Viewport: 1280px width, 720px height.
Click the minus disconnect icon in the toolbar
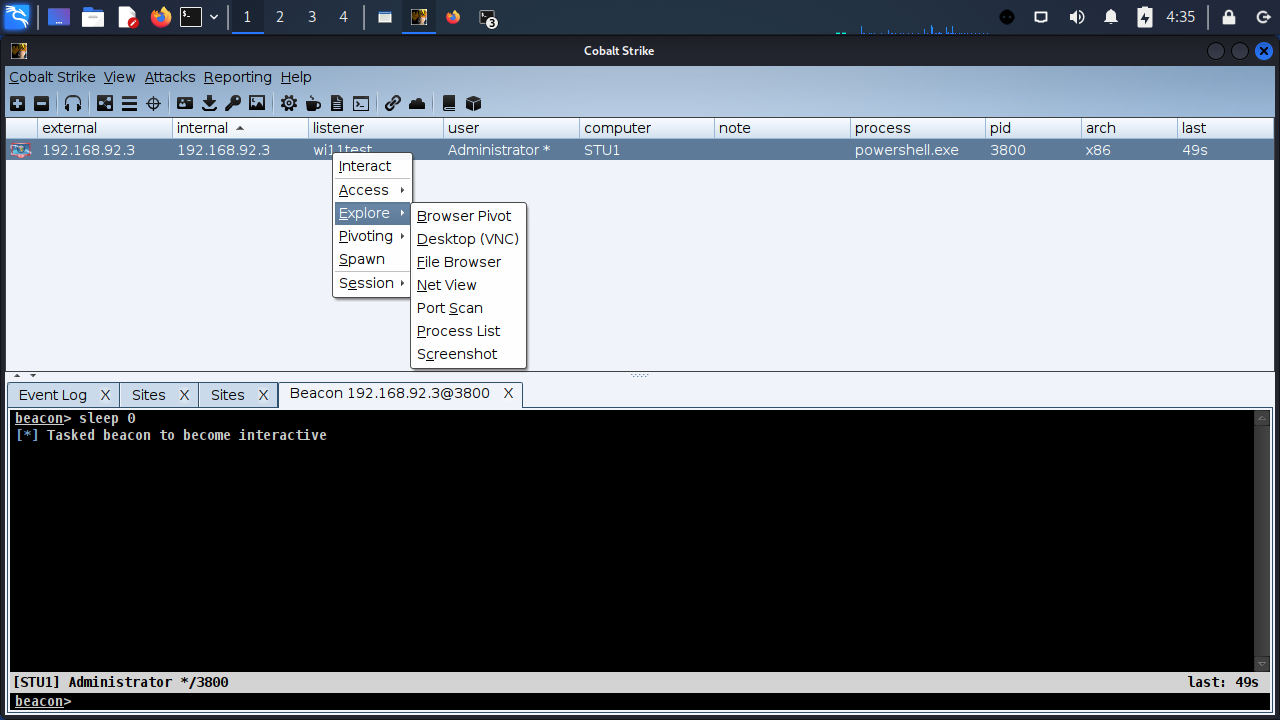[x=41, y=103]
